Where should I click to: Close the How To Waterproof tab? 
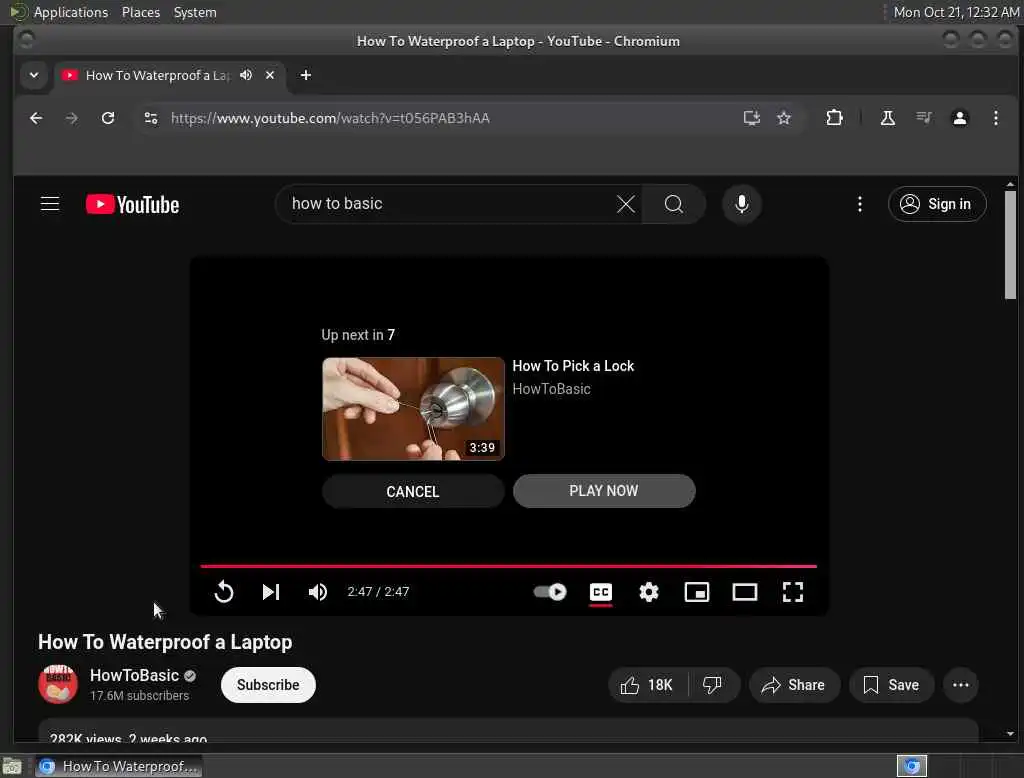pyautogui.click(x=270, y=75)
